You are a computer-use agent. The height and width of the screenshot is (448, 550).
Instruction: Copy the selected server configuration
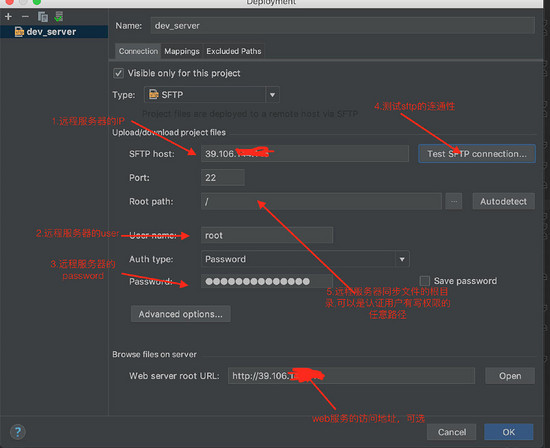point(43,16)
